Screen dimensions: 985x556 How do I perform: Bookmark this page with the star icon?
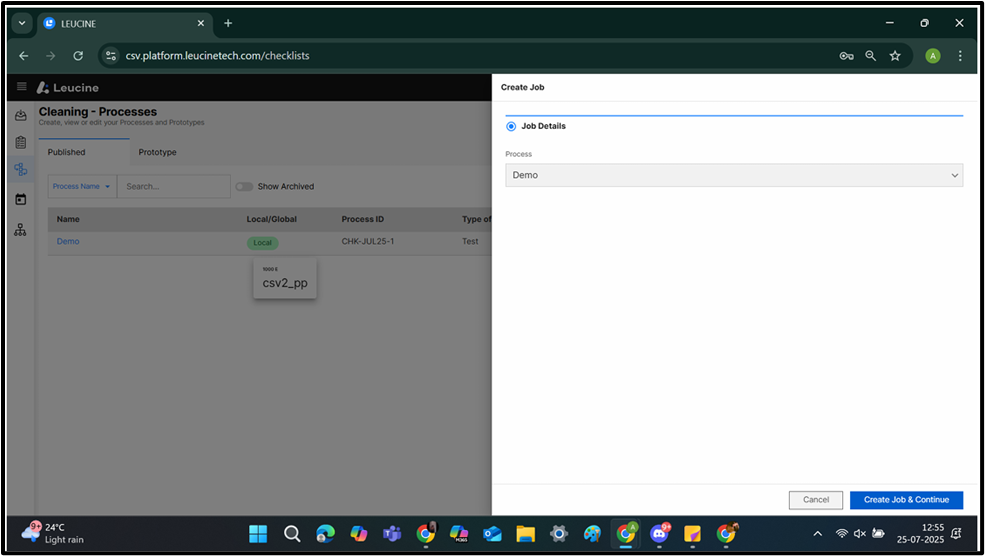tap(895, 56)
